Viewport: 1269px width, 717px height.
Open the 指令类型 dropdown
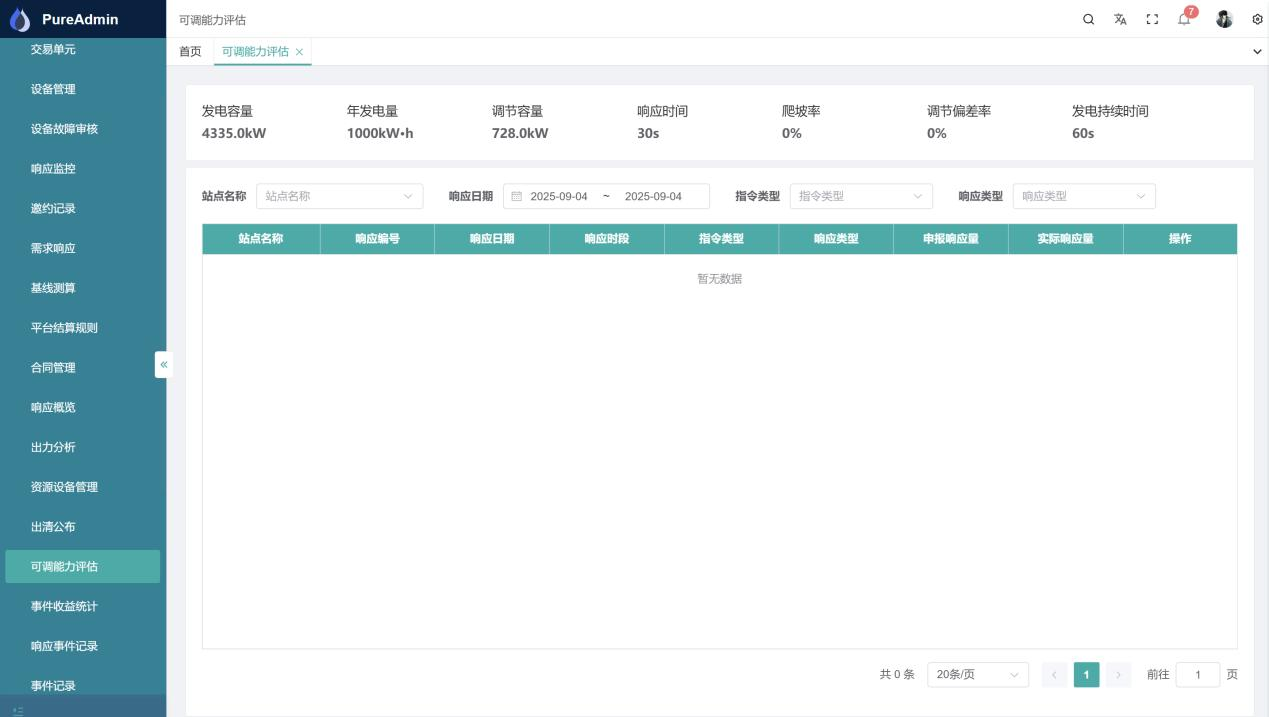860,196
